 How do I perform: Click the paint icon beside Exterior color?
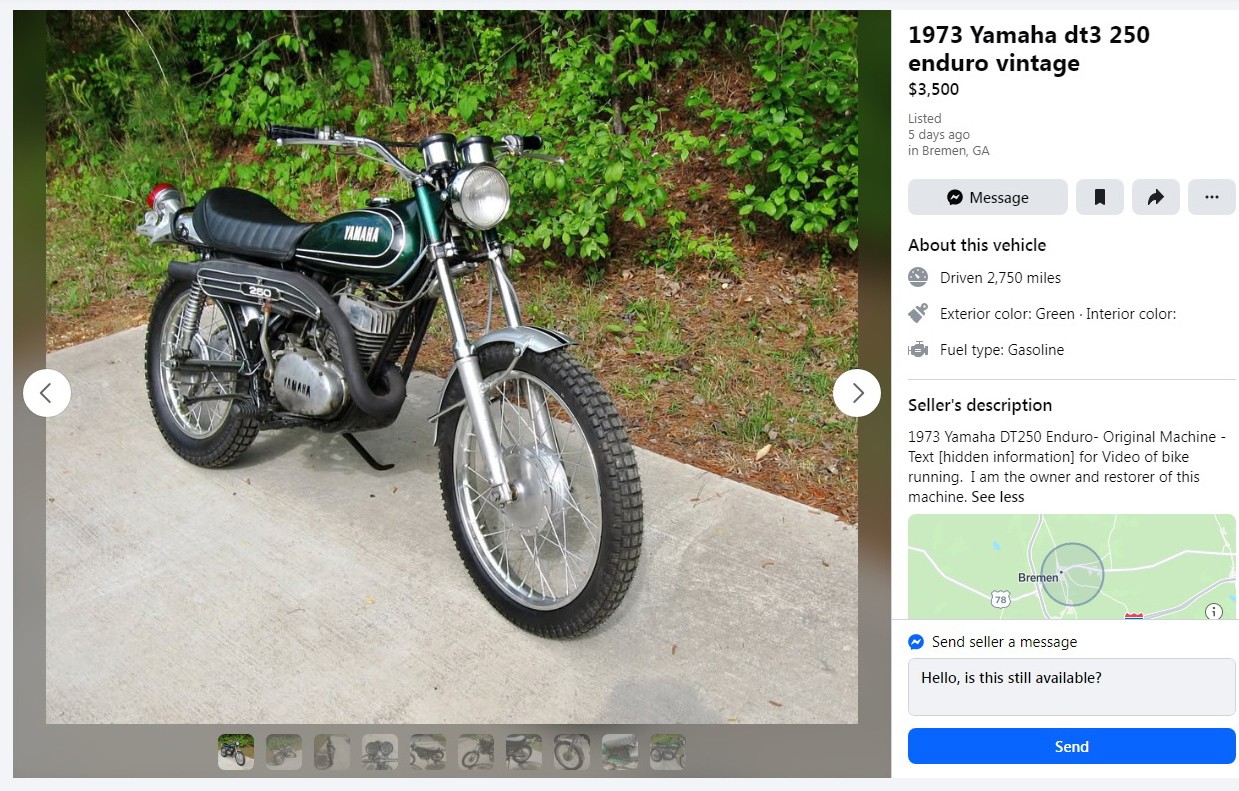[x=918, y=314]
